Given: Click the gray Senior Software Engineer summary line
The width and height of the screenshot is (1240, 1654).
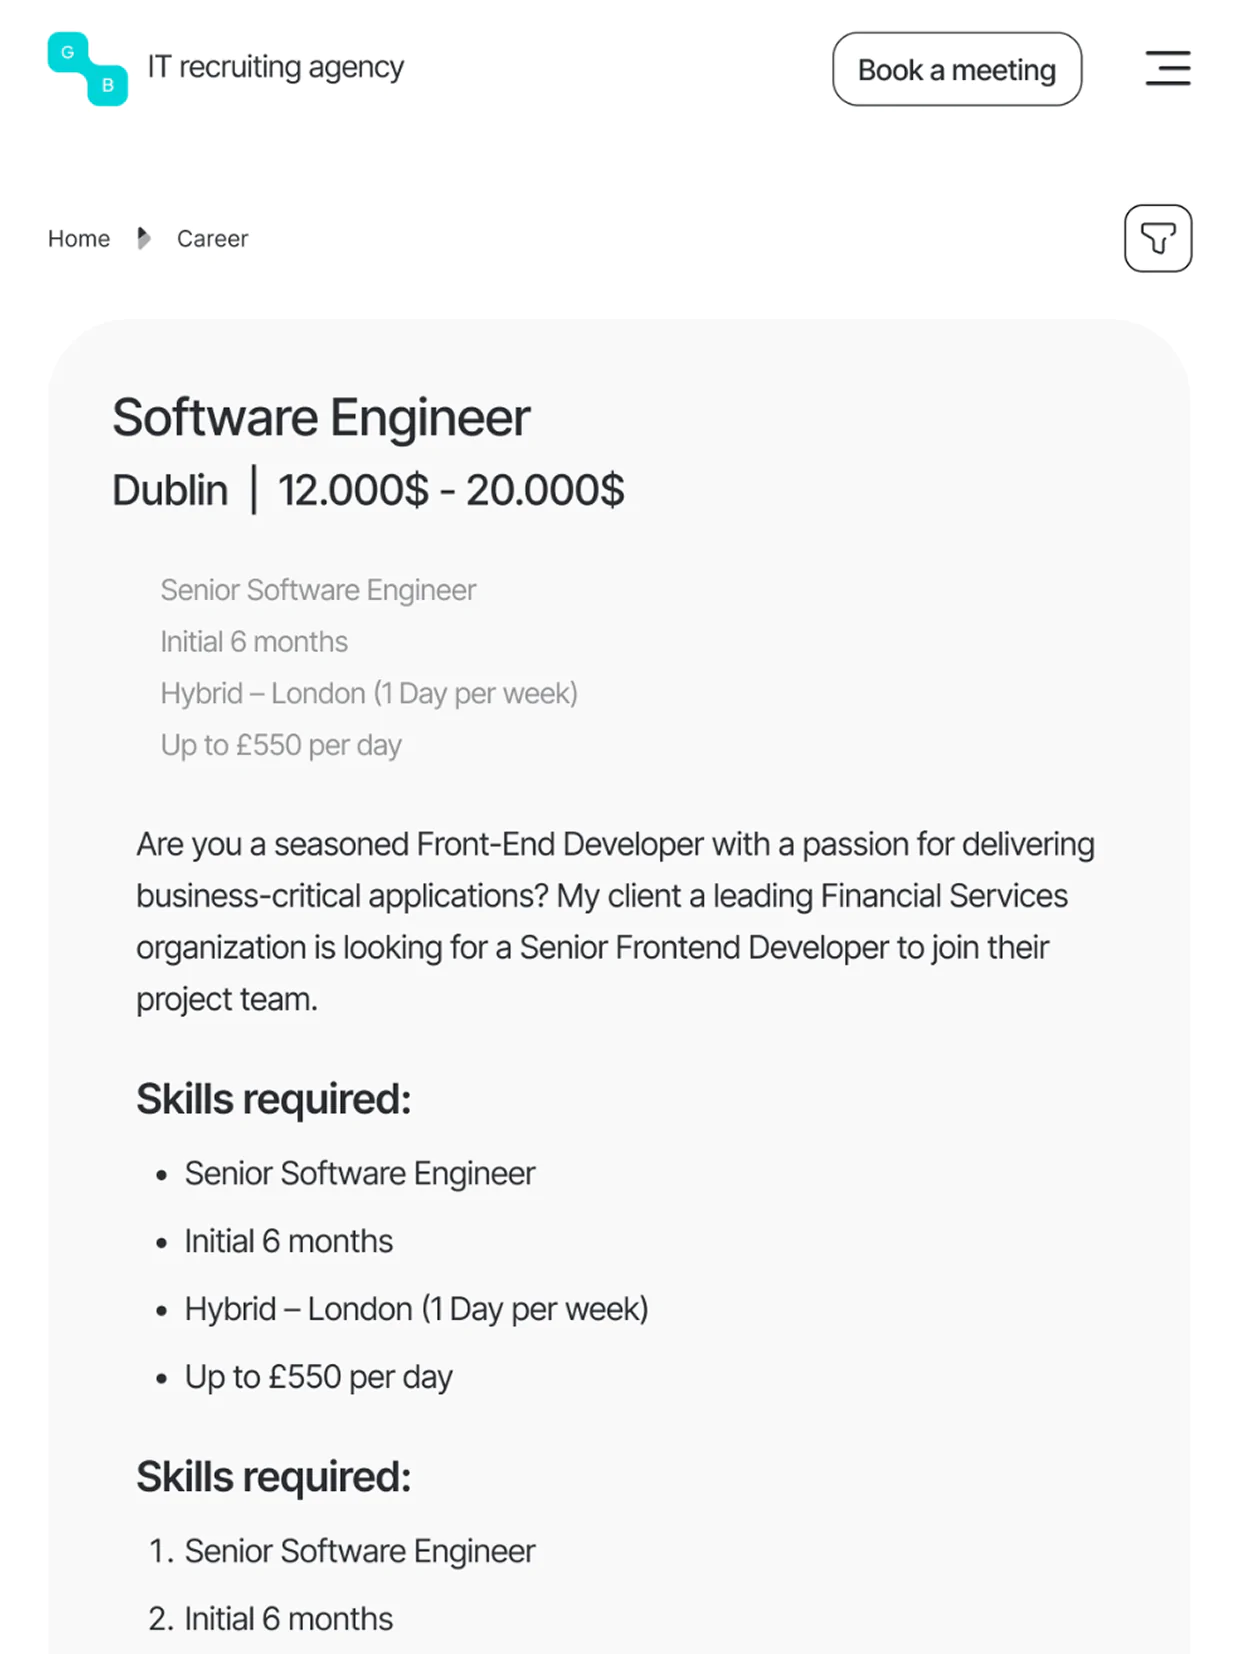Looking at the screenshot, I should [x=318, y=590].
